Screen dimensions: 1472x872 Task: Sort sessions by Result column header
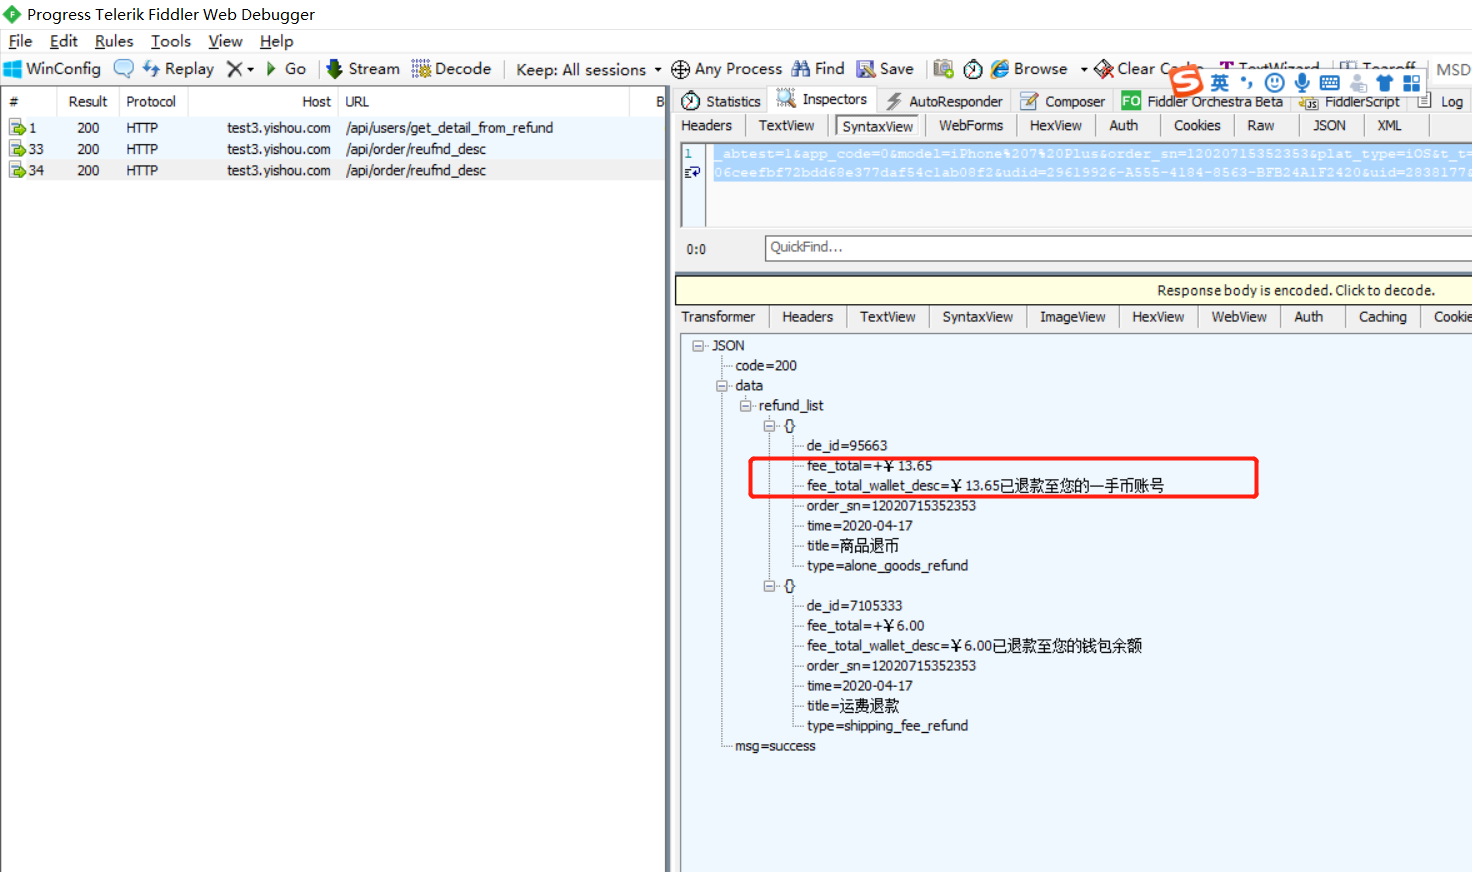click(x=87, y=101)
